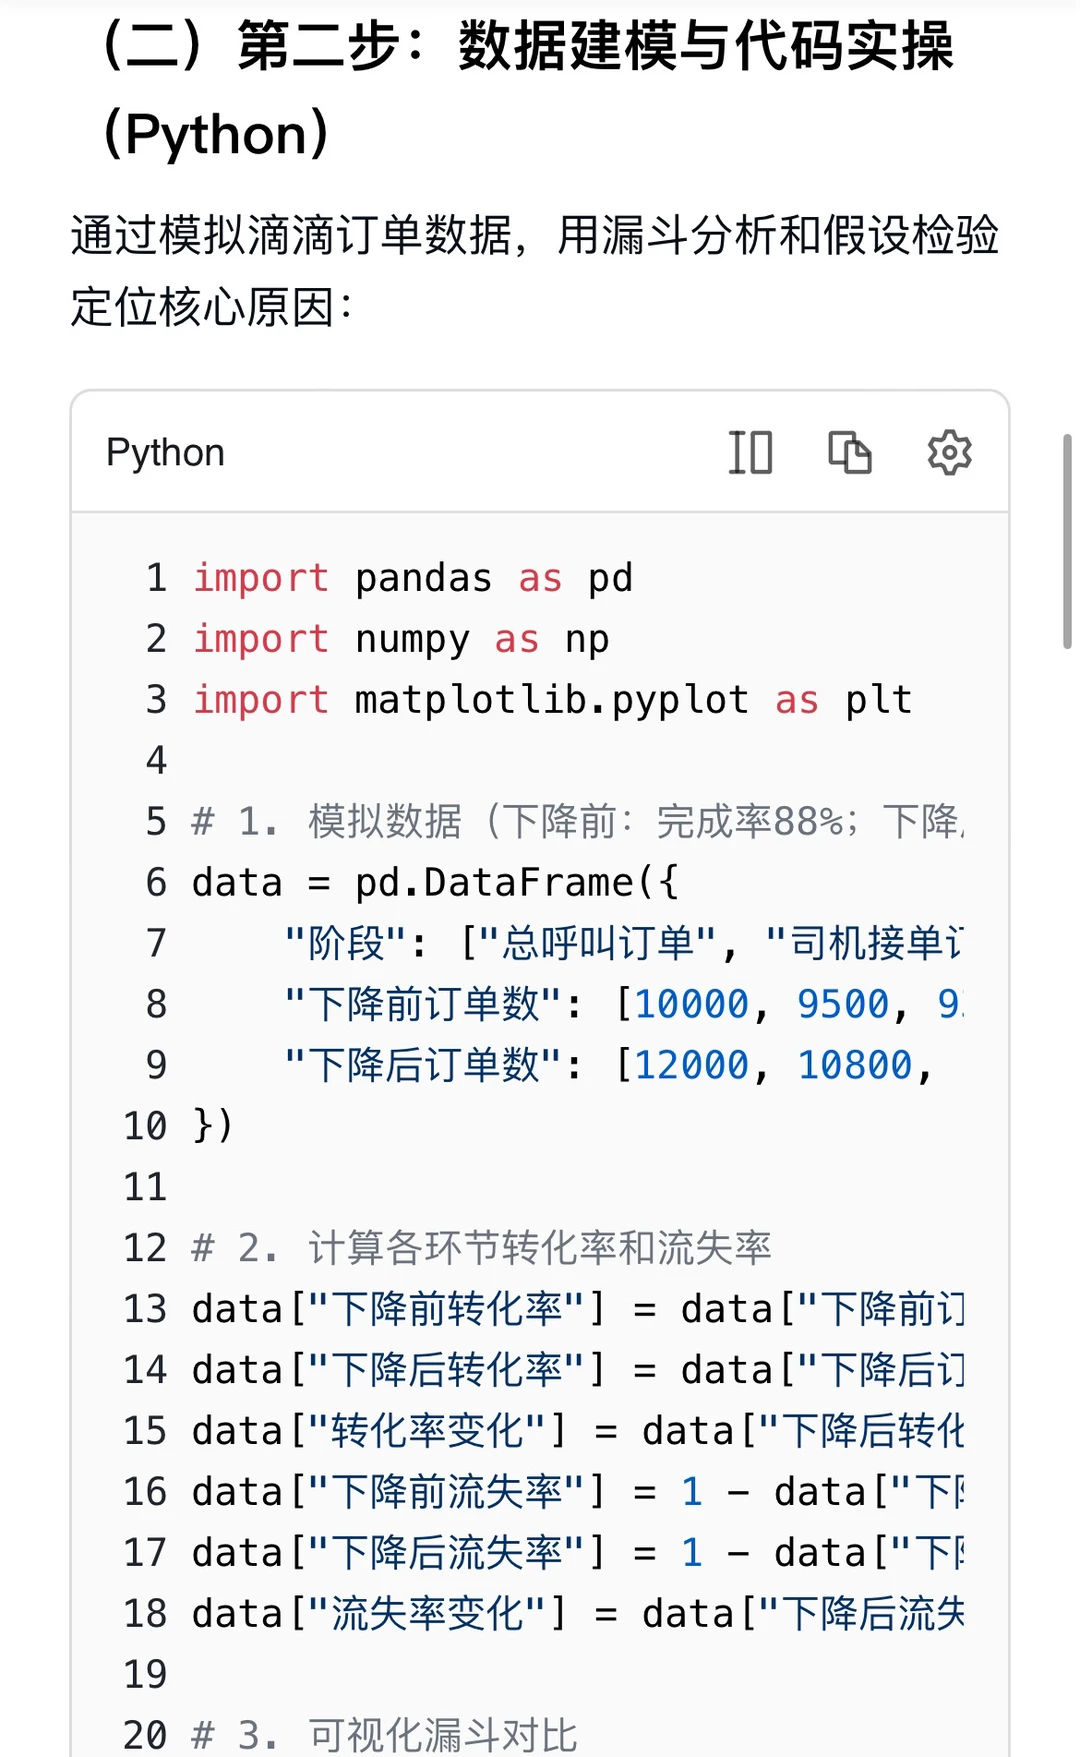Click the heading 第二步：数据建模与代码实操

[x=595, y=46]
